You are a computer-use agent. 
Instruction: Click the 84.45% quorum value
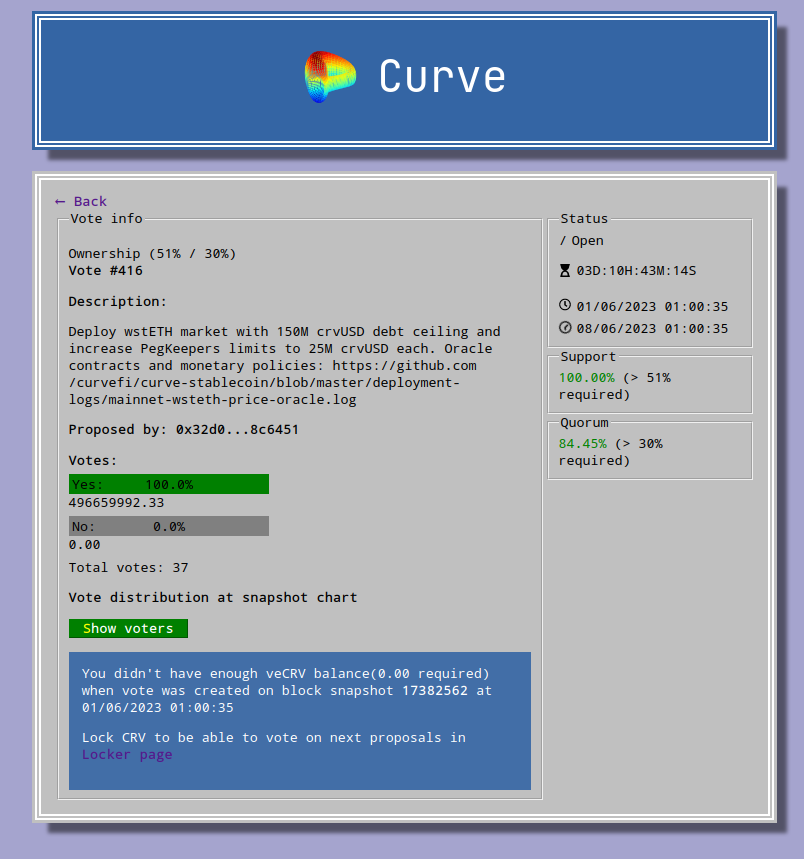pyautogui.click(x=583, y=444)
